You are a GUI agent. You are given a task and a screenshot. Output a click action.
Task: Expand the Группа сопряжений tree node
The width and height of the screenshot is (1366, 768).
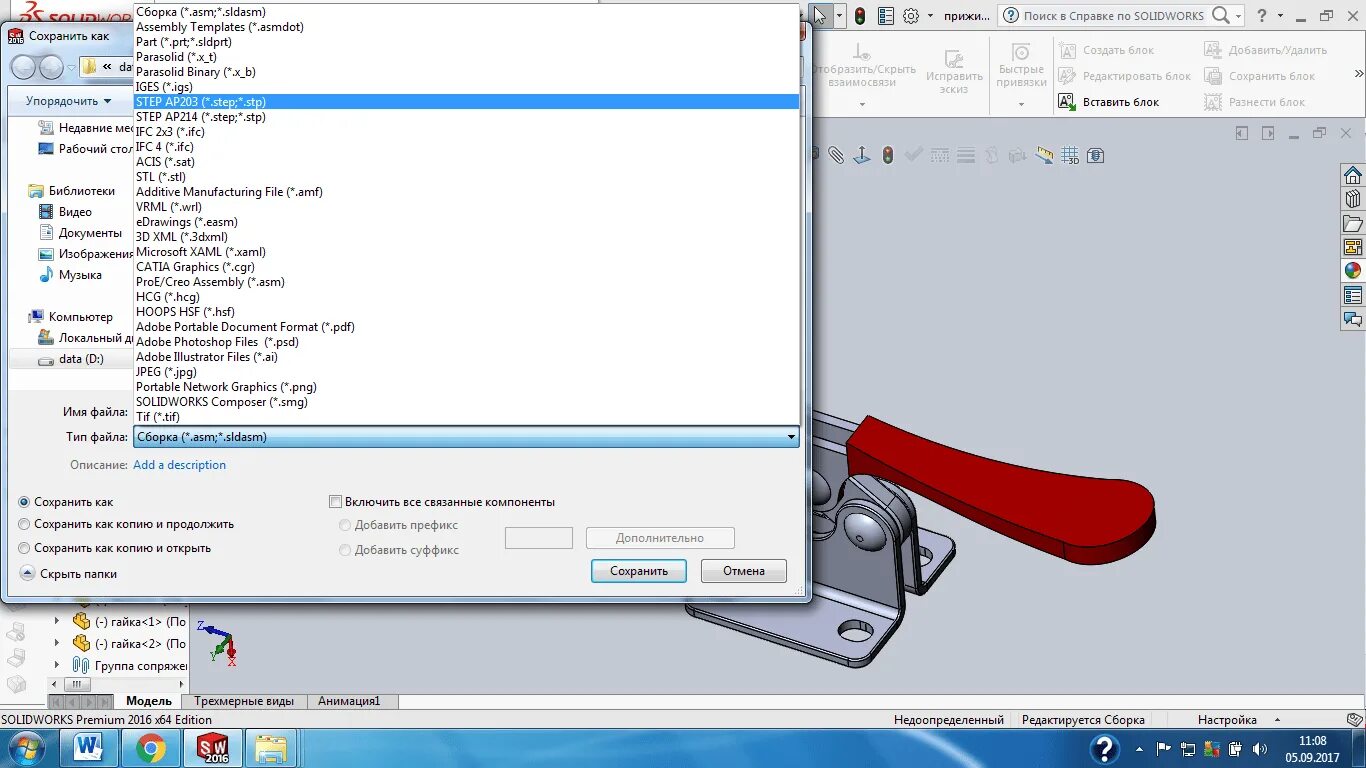57,665
